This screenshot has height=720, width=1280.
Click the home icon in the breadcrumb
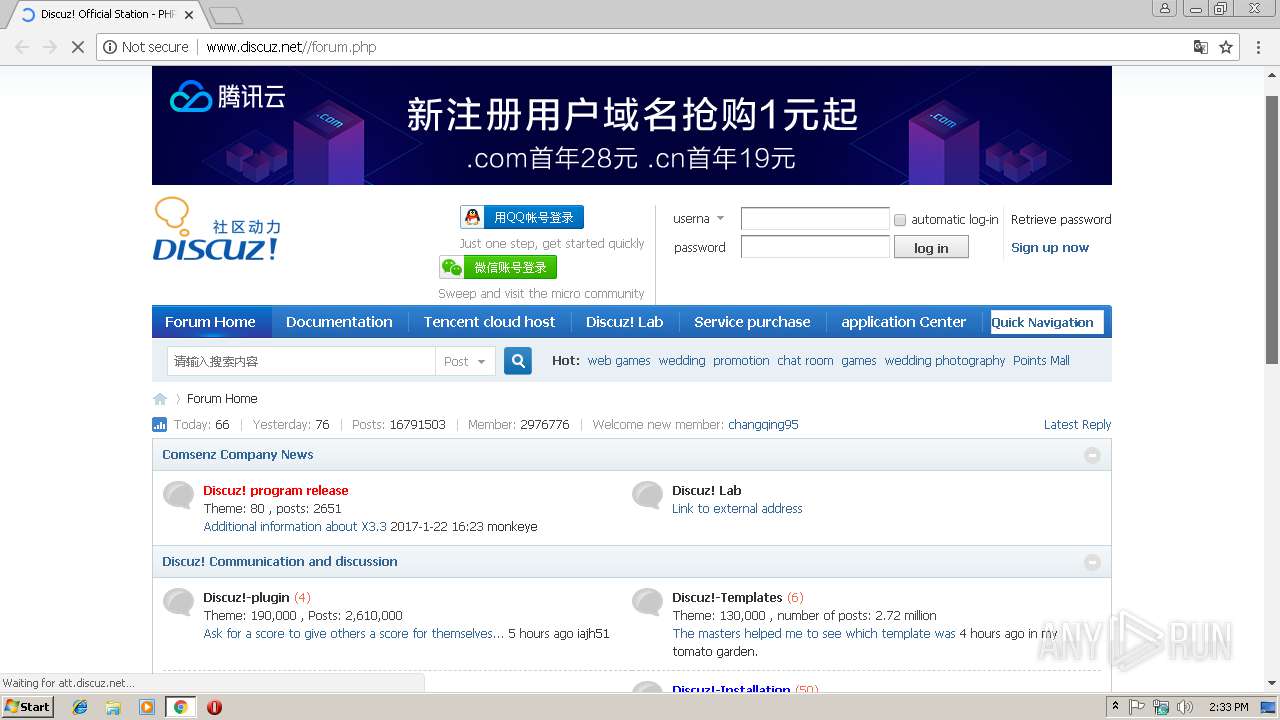pyautogui.click(x=160, y=398)
